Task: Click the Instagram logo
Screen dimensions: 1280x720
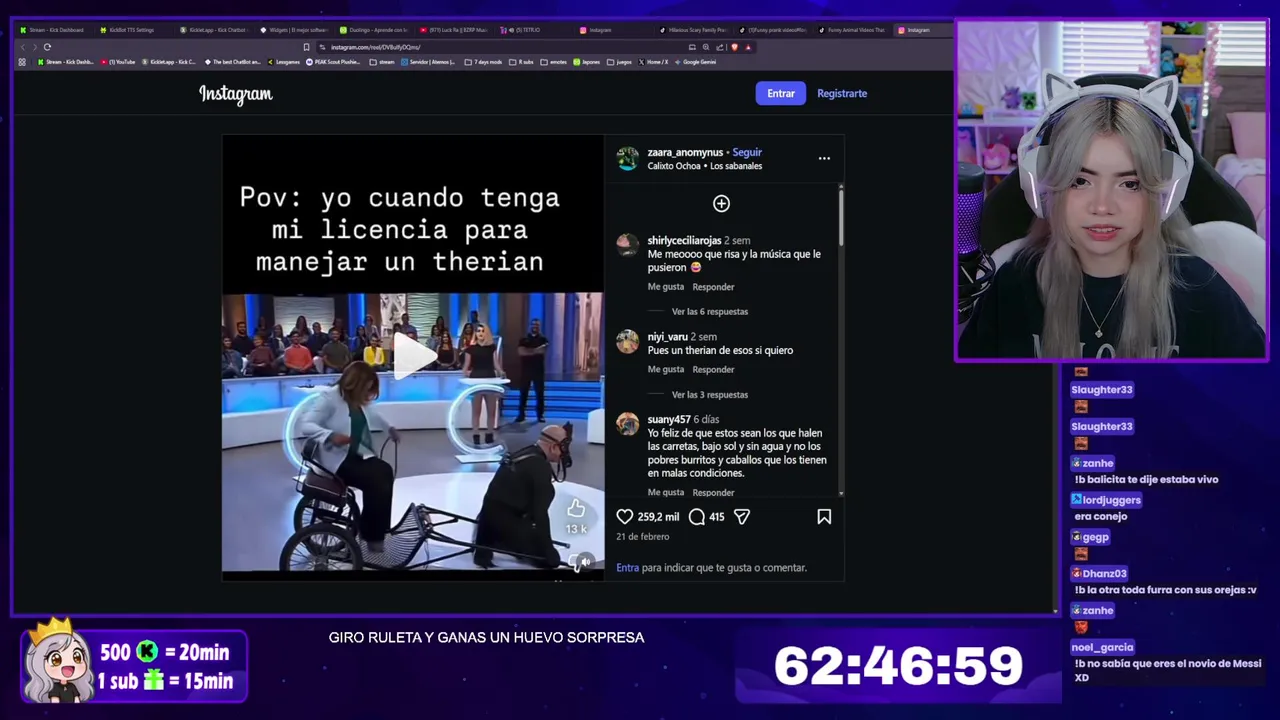Action: (x=235, y=94)
